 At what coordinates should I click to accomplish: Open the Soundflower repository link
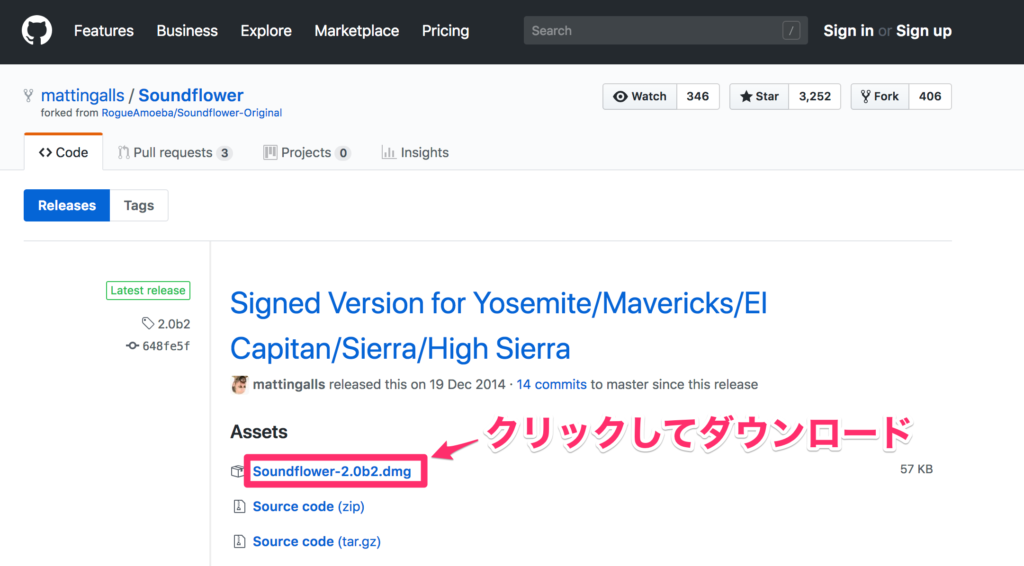point(191,95)
